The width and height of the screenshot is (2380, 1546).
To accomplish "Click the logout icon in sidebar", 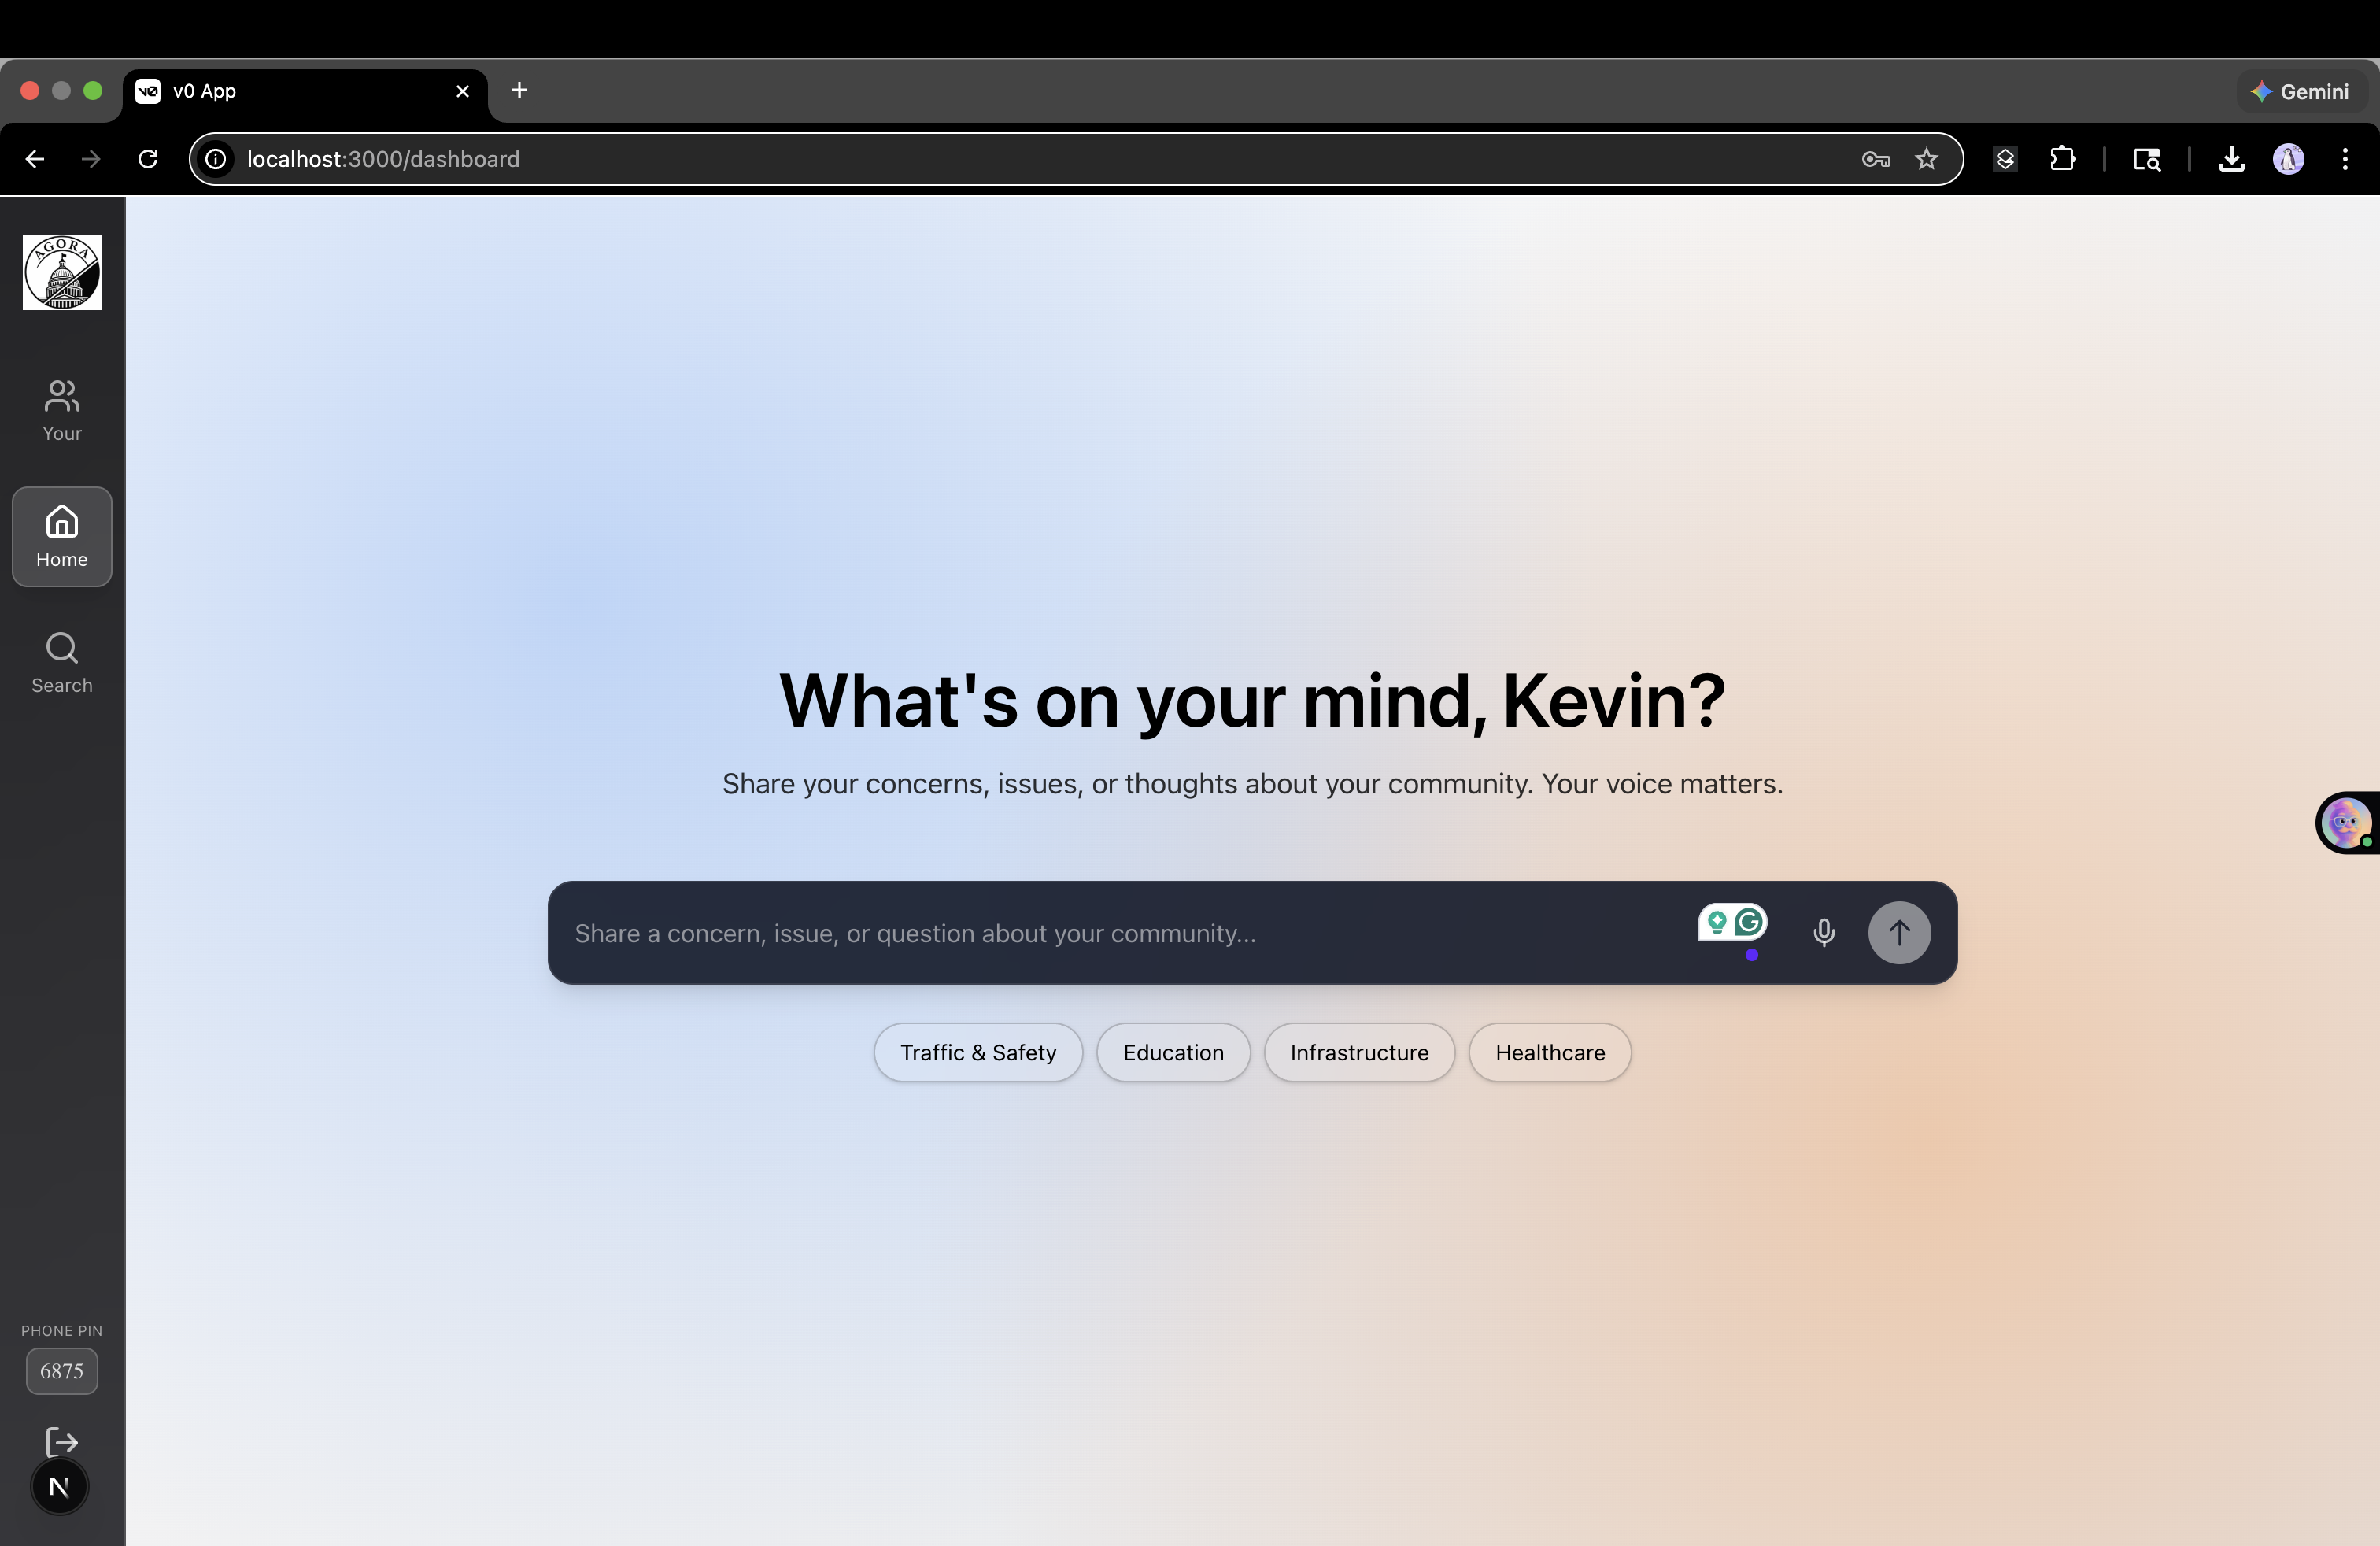I will (x=62, y=1442).
